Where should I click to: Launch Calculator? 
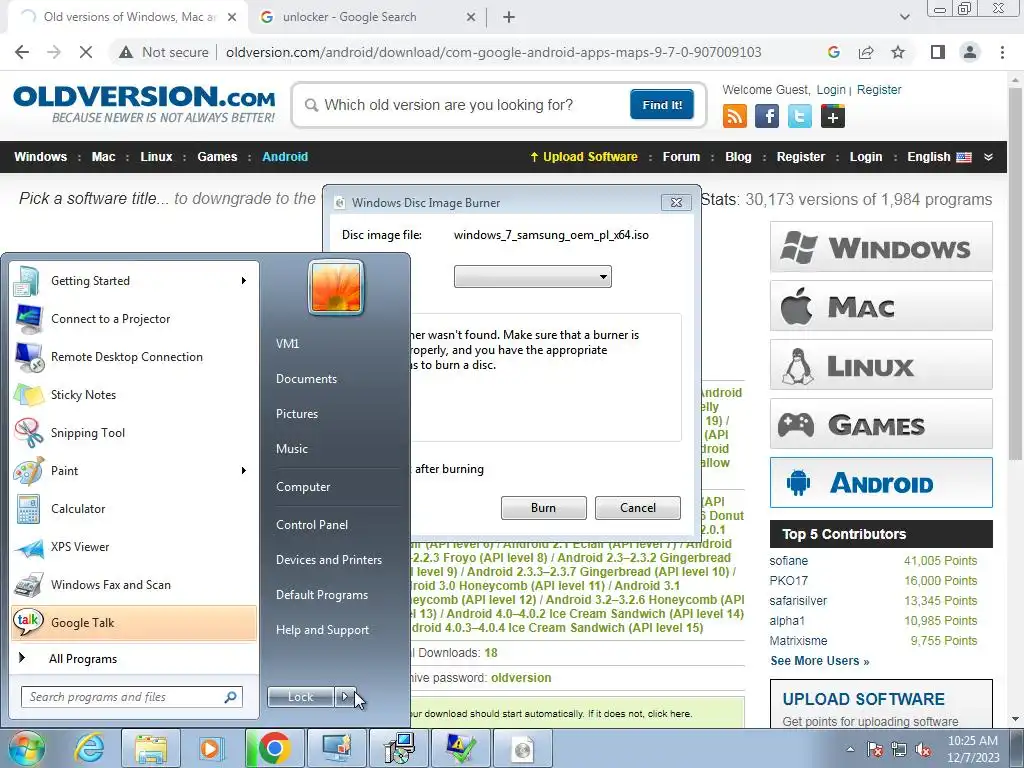tap(134, 508)
